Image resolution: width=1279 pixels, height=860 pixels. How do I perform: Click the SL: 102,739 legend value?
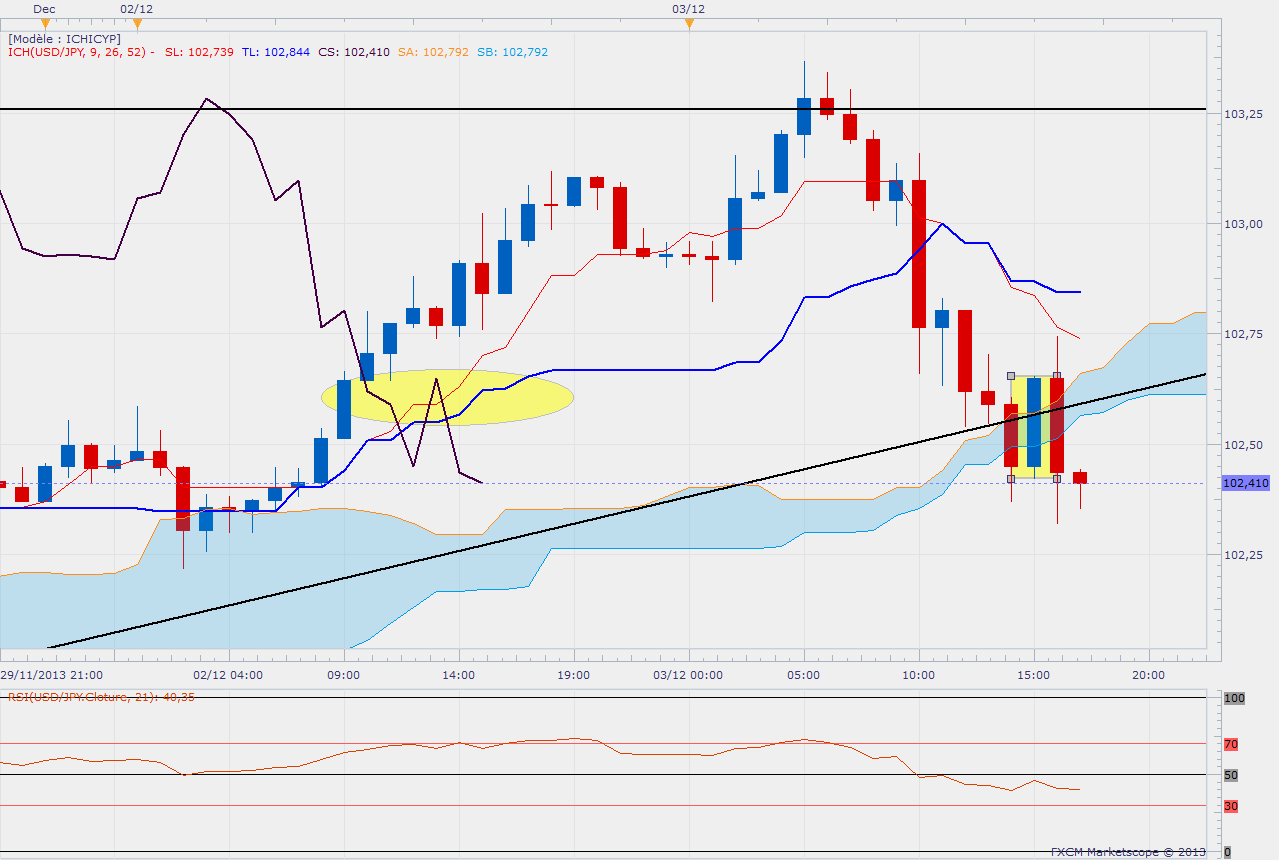[x=198, y=52]
